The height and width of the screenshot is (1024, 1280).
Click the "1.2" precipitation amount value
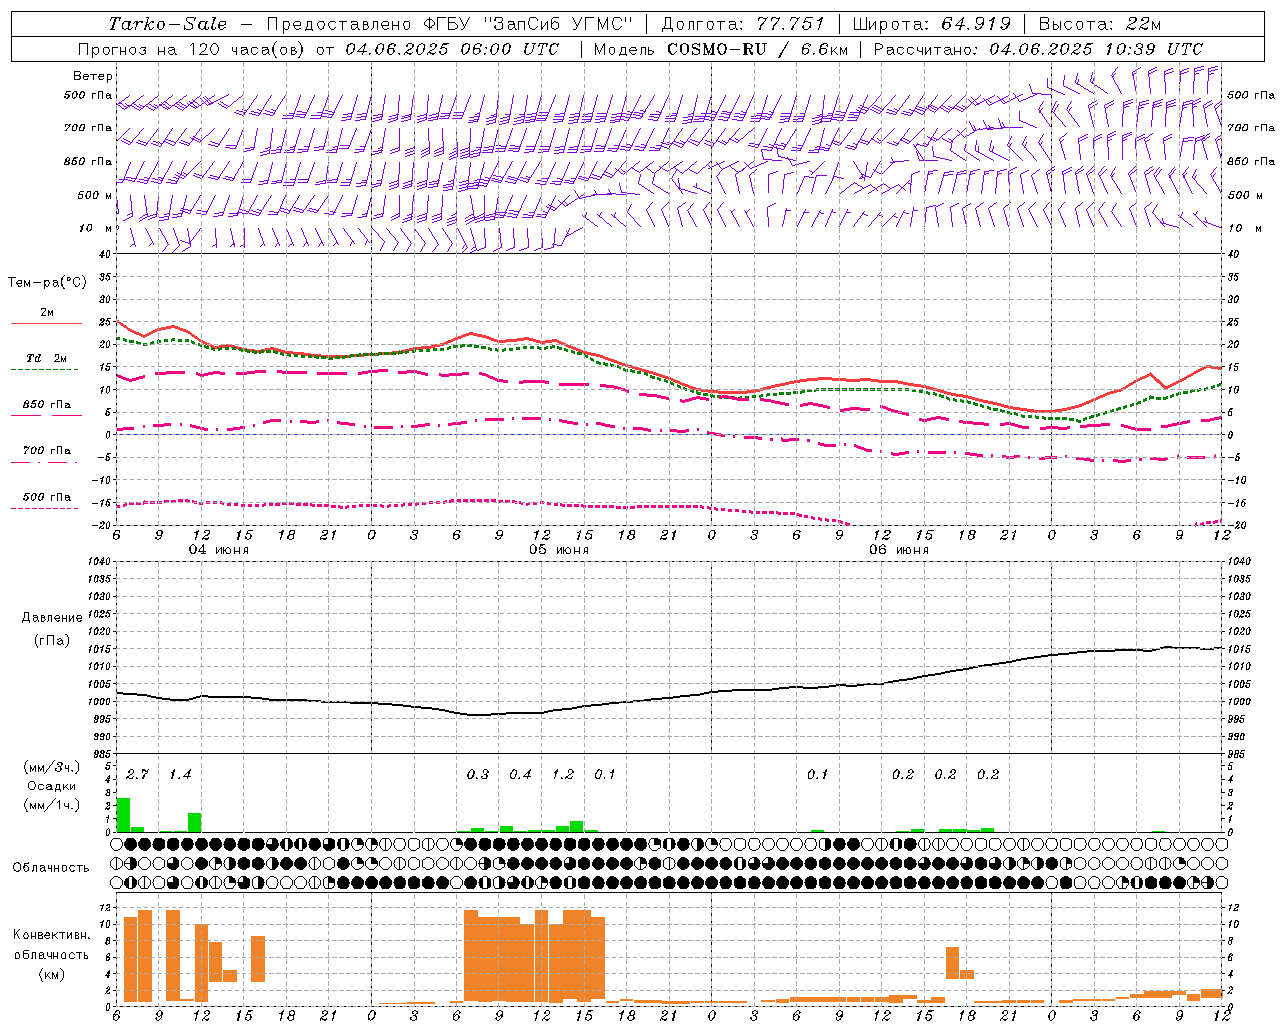(x=563, y=775)
